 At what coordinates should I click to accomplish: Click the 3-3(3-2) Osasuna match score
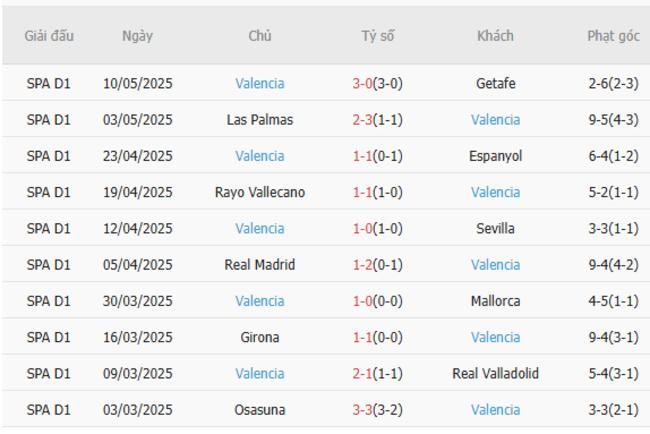click(377, 410)
